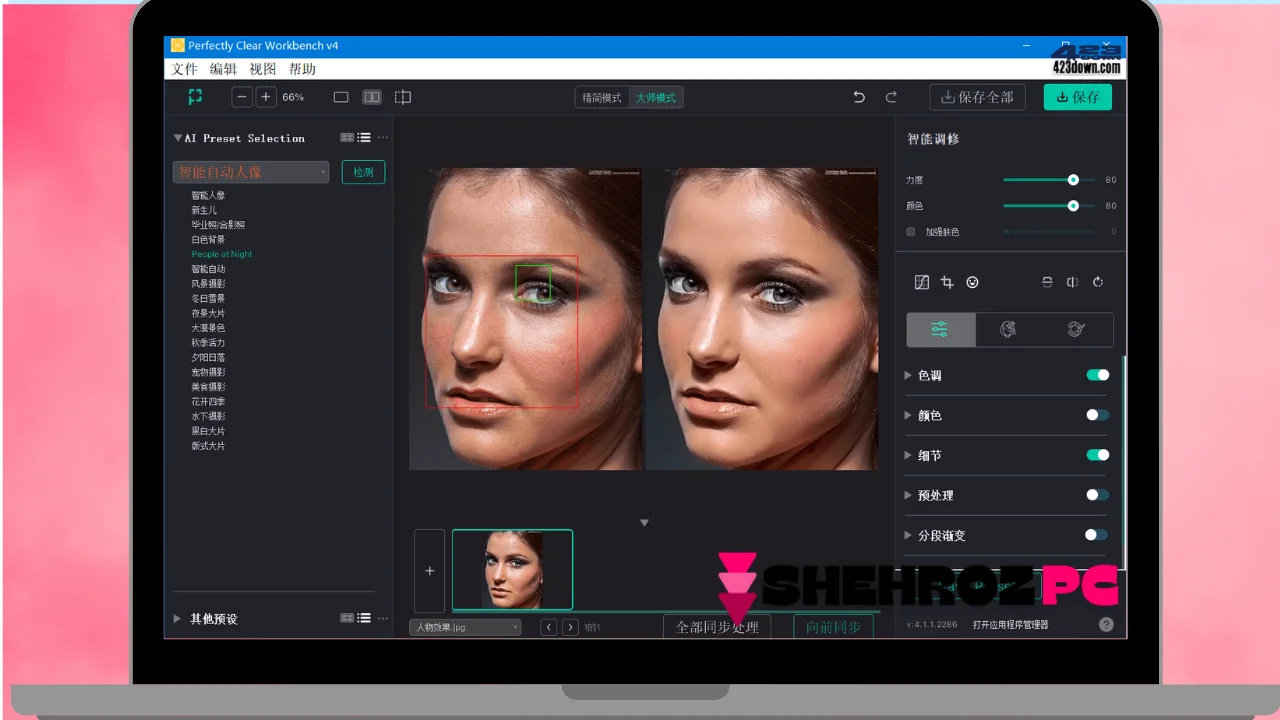
Task: Click the 全部同步处理 button
Action: 717,627
